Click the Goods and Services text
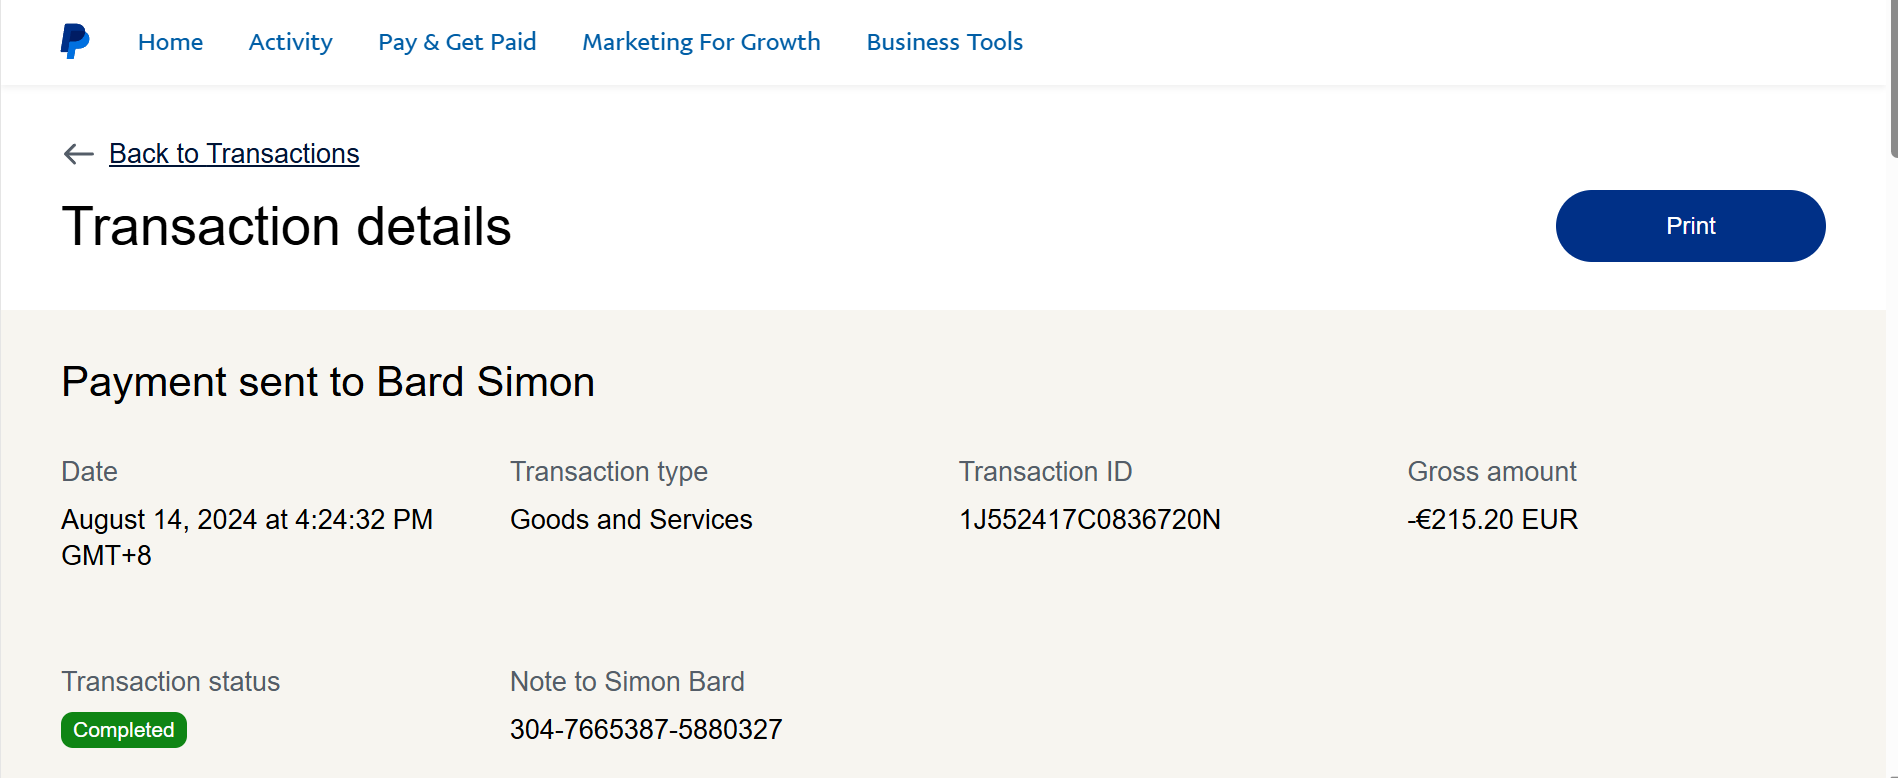This screenshot has height=778, width=1898. [631, 520]
